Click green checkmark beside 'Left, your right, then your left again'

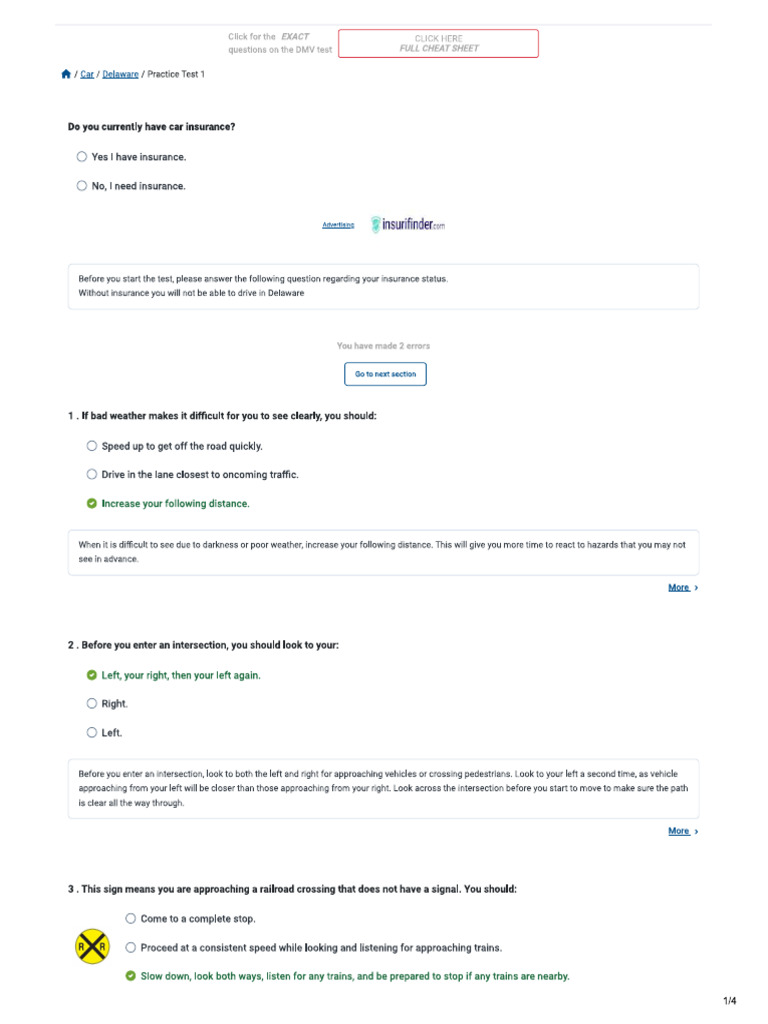pos(92,675)
